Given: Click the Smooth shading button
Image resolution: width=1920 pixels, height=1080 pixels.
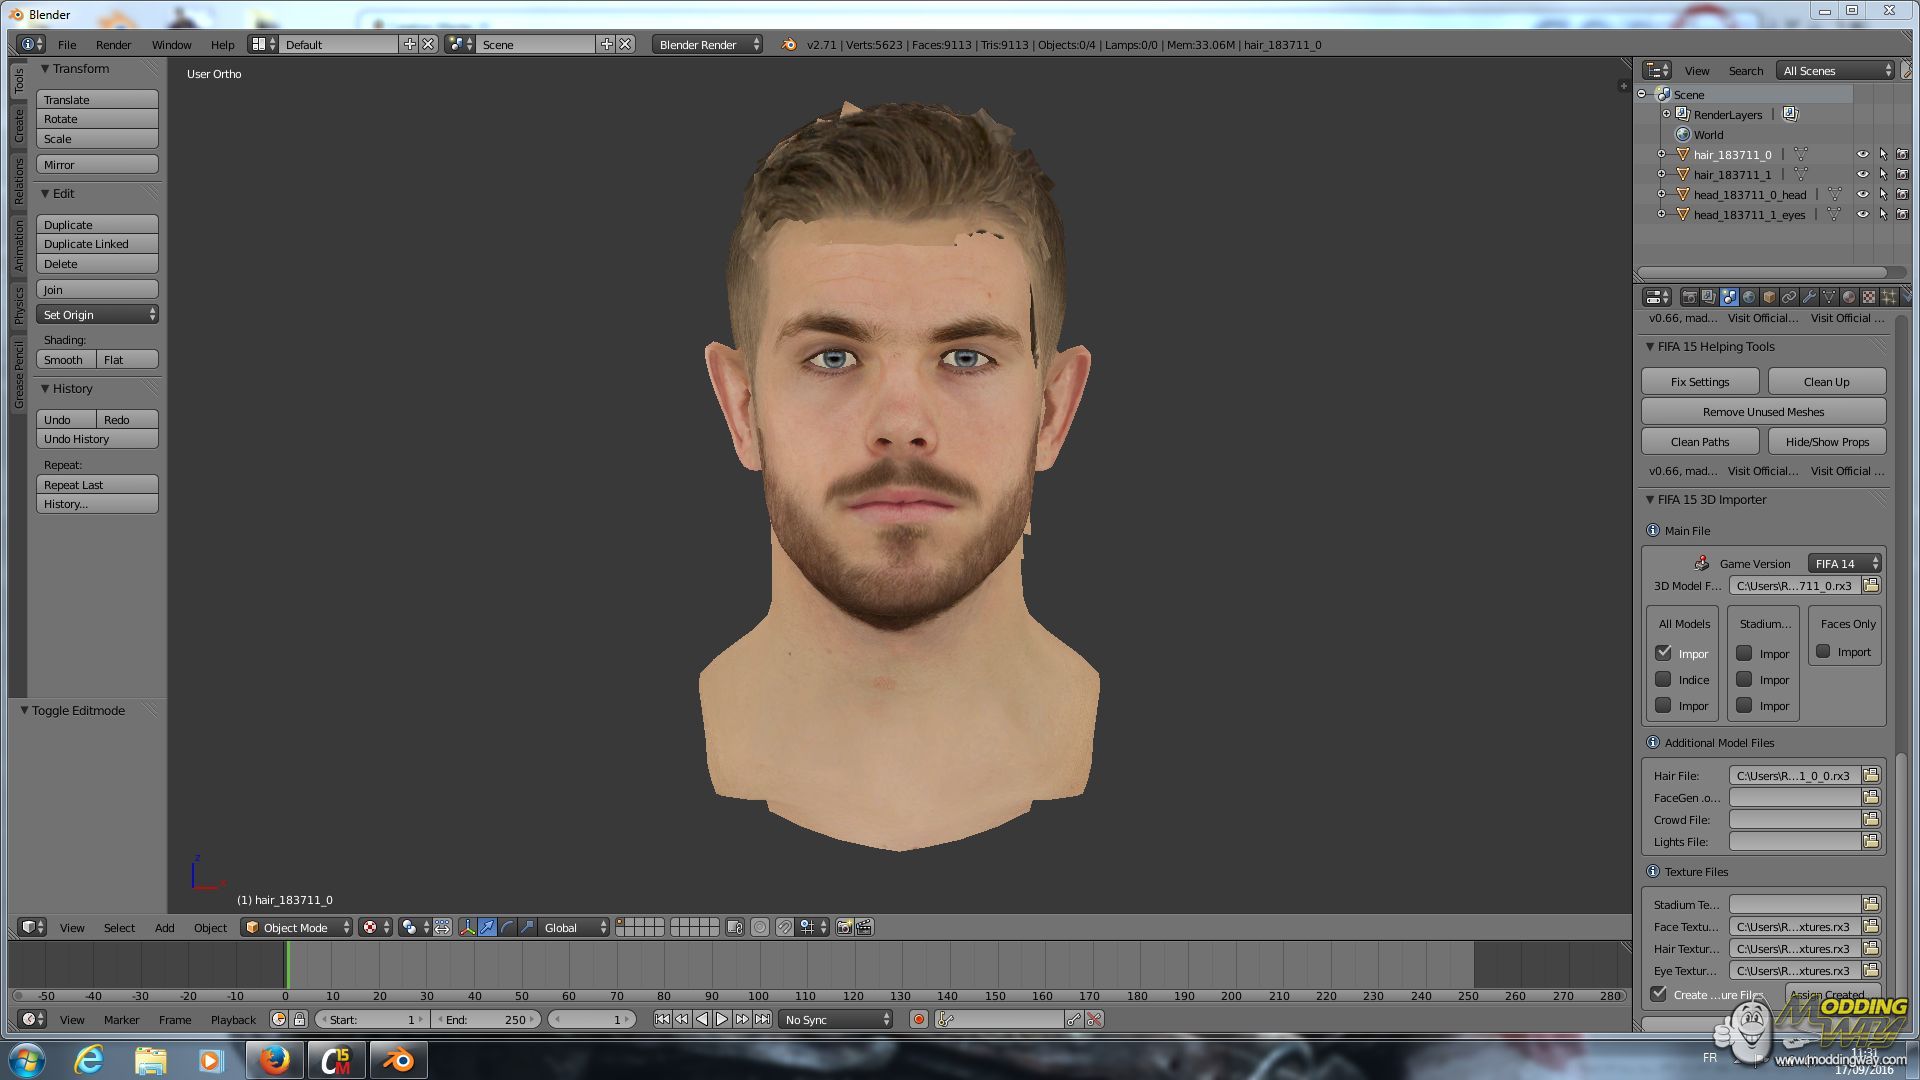Looking at the screenshot, I should click(x=65, y=360).
